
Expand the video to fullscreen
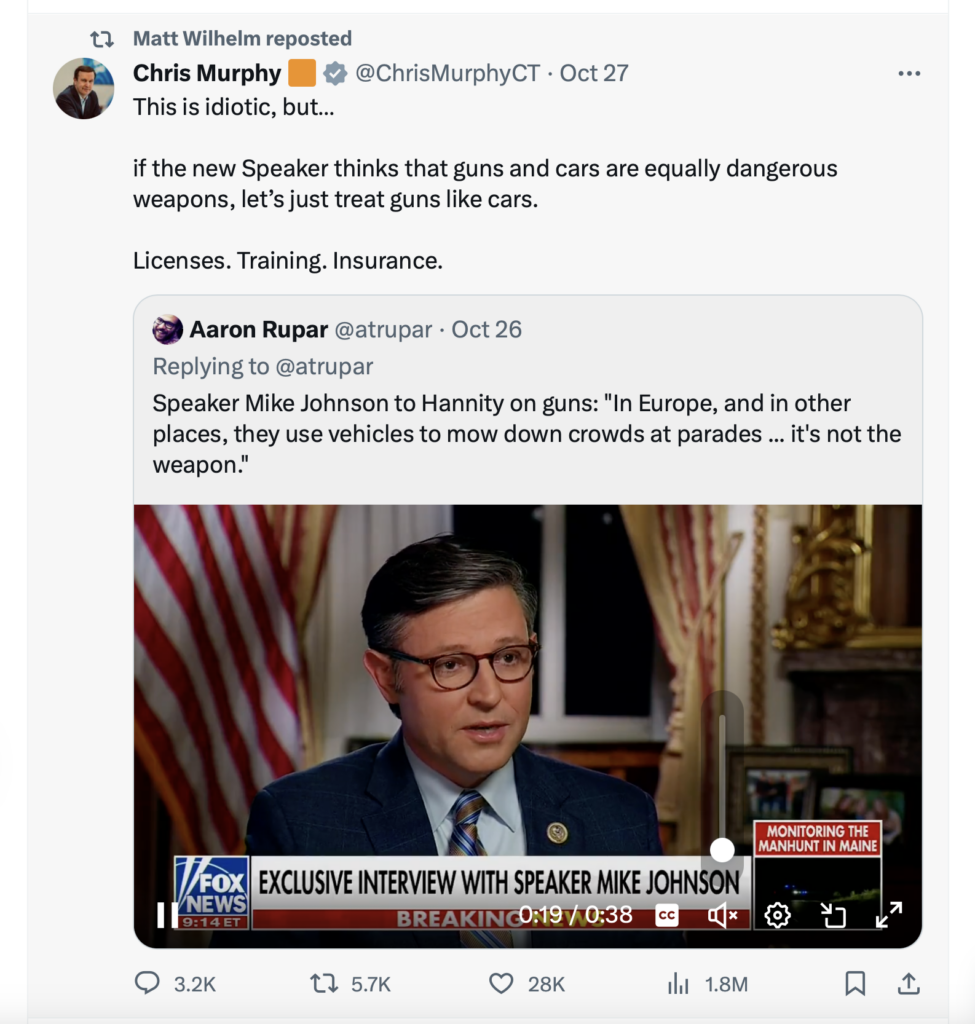(889, 914)
